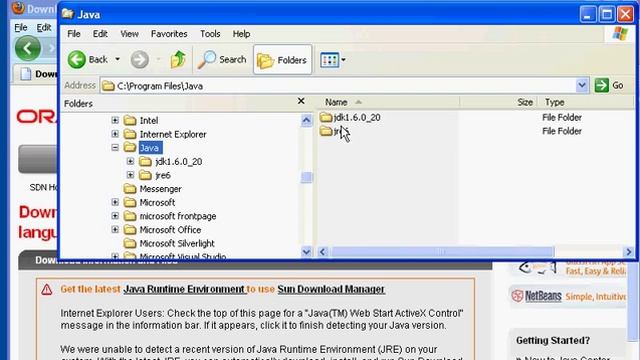
Task: Click folder tree scroll down arrow
Action: [306, 252]
